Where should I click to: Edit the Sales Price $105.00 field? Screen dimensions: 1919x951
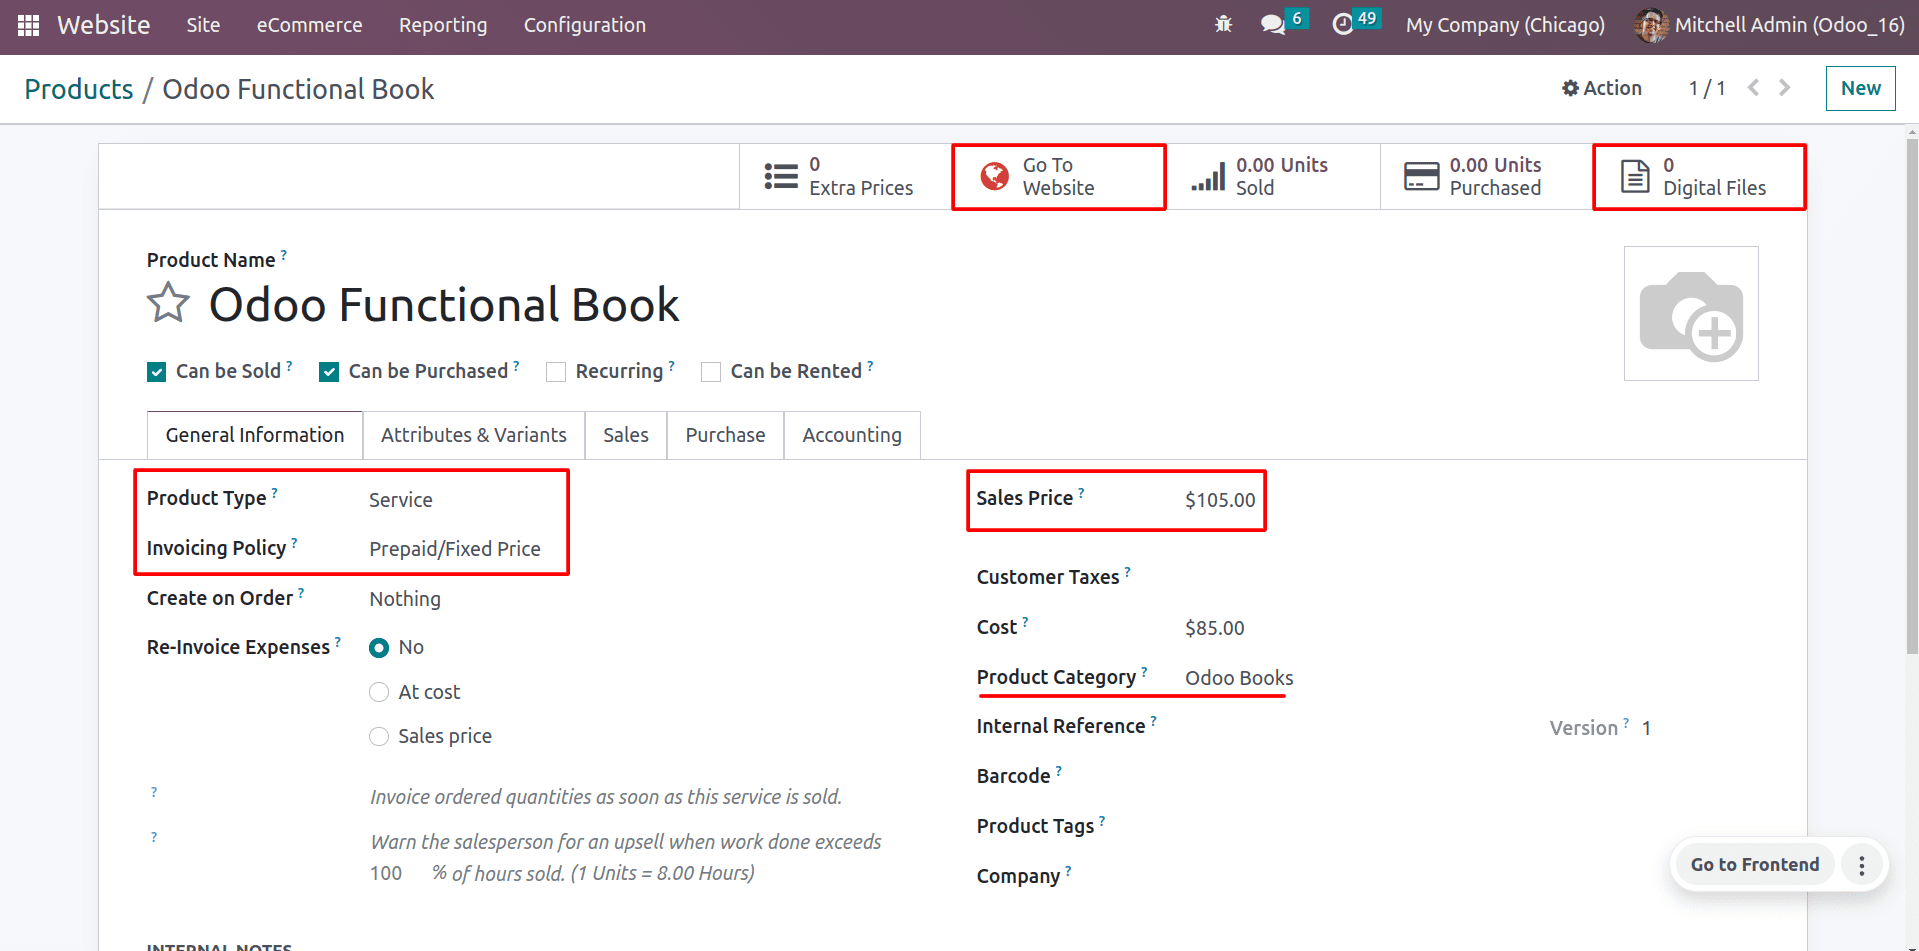[x=1220, y=500]
